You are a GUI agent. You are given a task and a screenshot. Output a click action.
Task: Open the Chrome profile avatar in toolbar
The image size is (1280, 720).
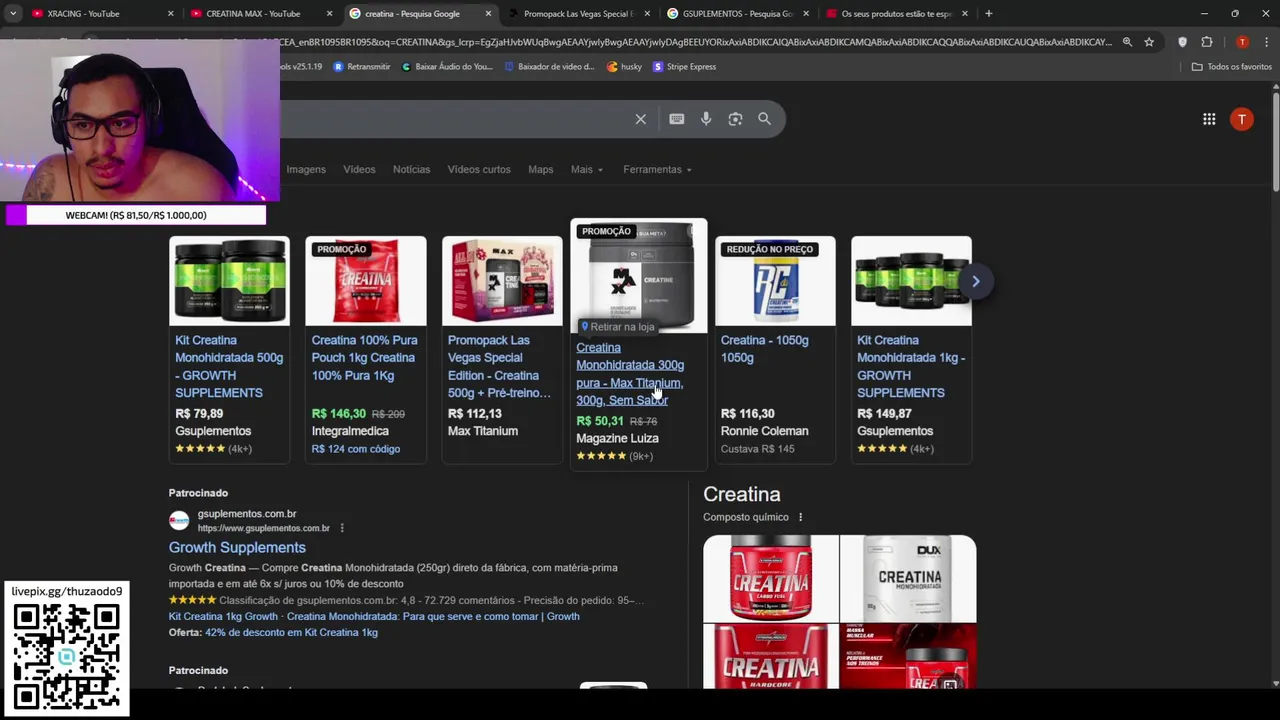pyautogui.click(x=1242, y=42)
